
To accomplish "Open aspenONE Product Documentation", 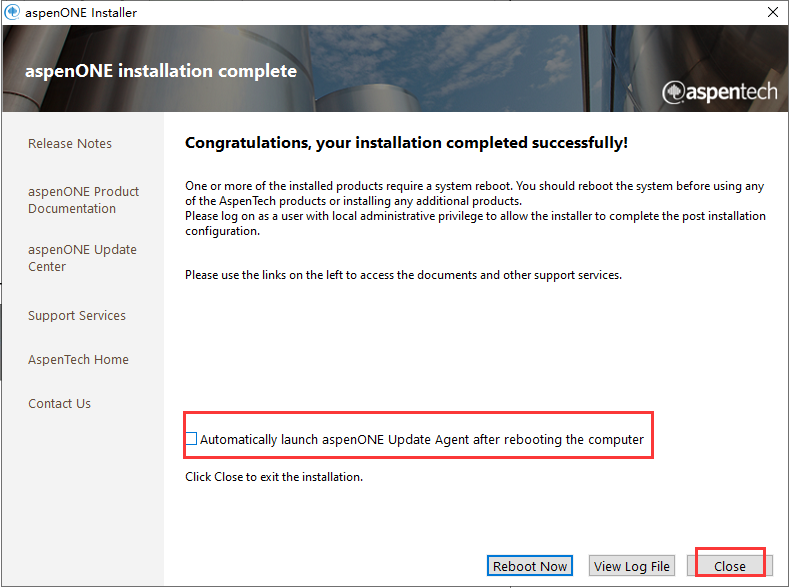I will [83, 200].
